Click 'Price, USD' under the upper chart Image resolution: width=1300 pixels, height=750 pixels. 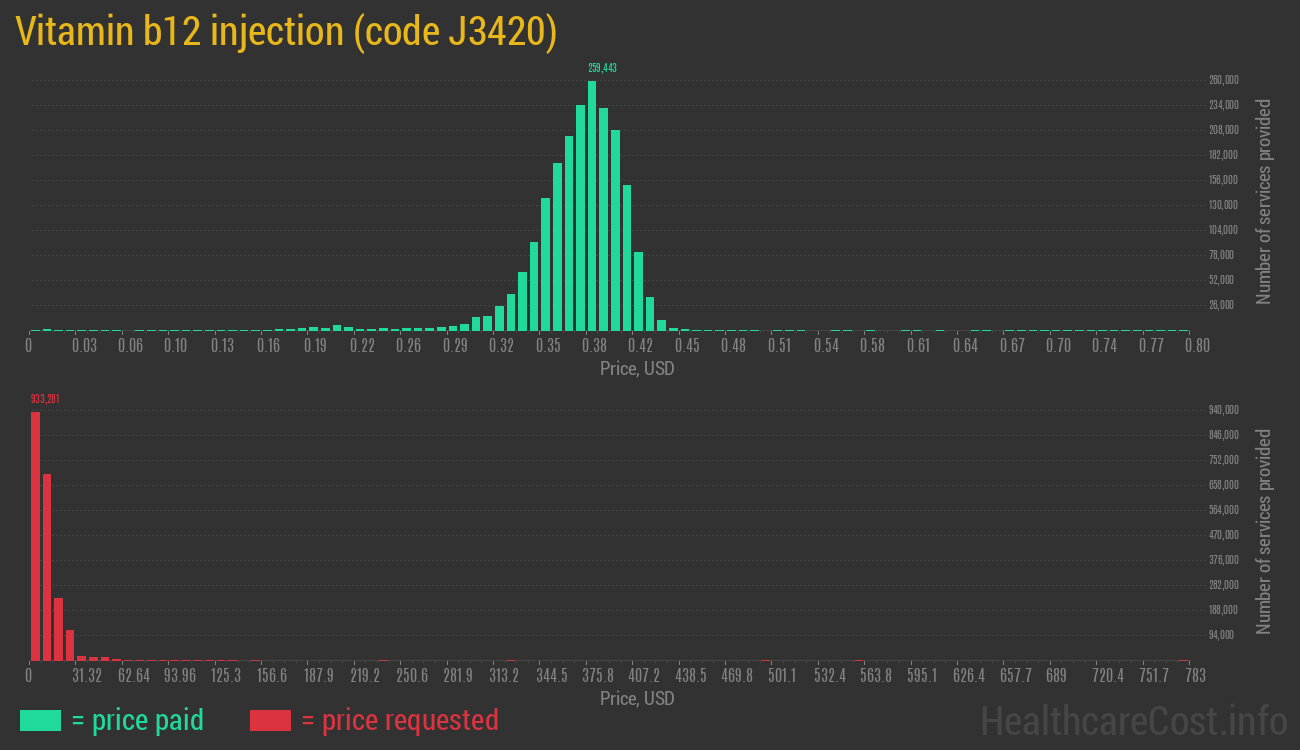[x=637, y=369]
